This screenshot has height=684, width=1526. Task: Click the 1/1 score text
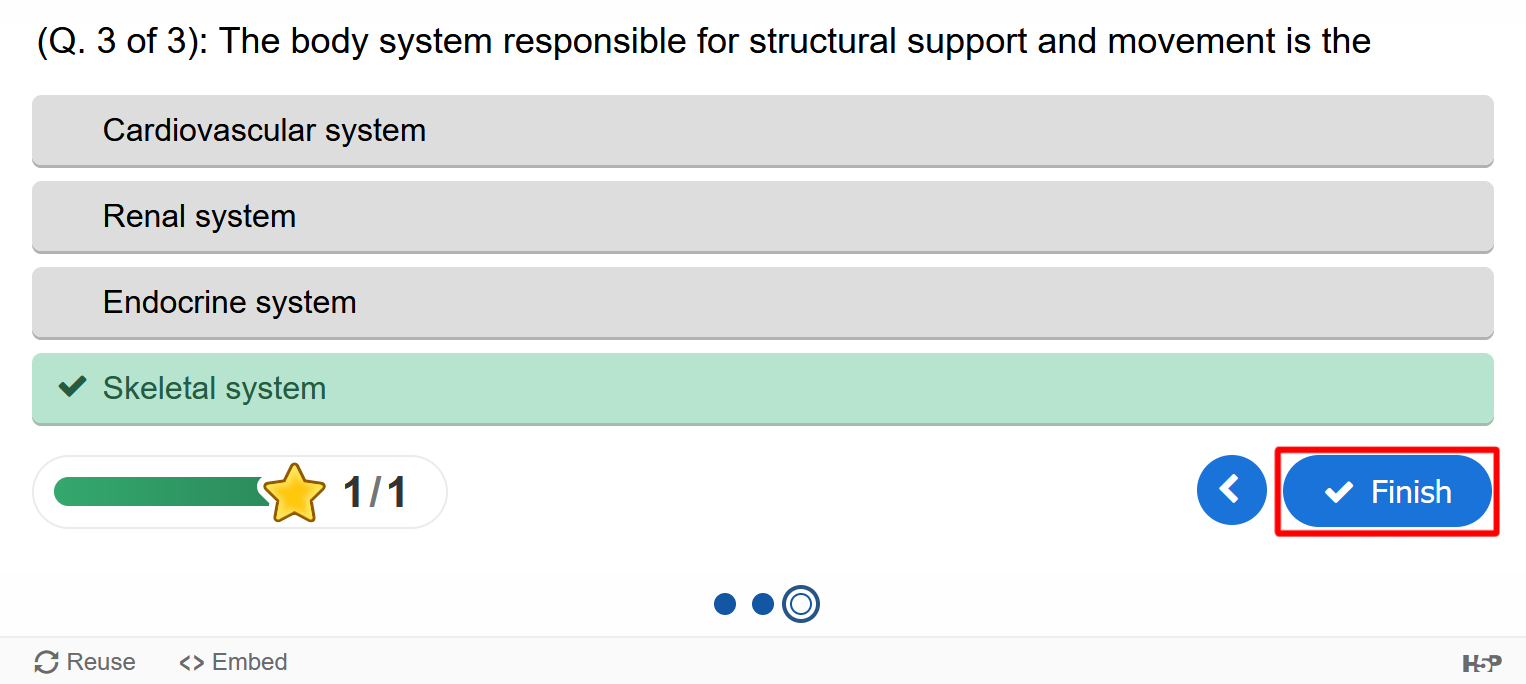(375, 492)
